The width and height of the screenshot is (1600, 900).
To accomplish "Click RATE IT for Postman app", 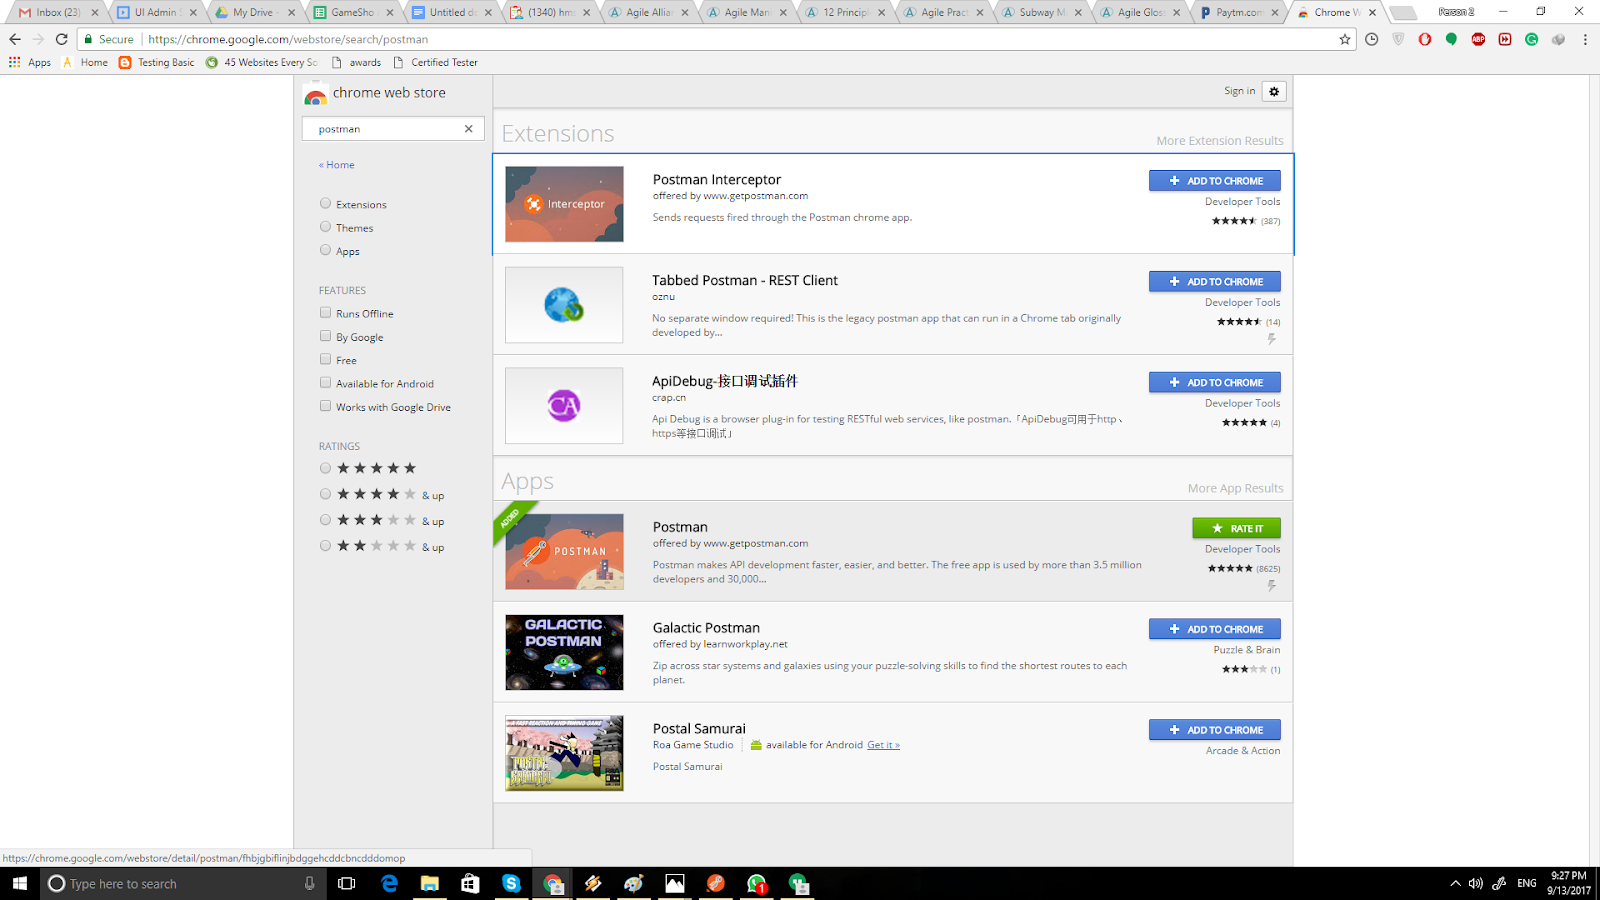I will (x=1237, y=528).
